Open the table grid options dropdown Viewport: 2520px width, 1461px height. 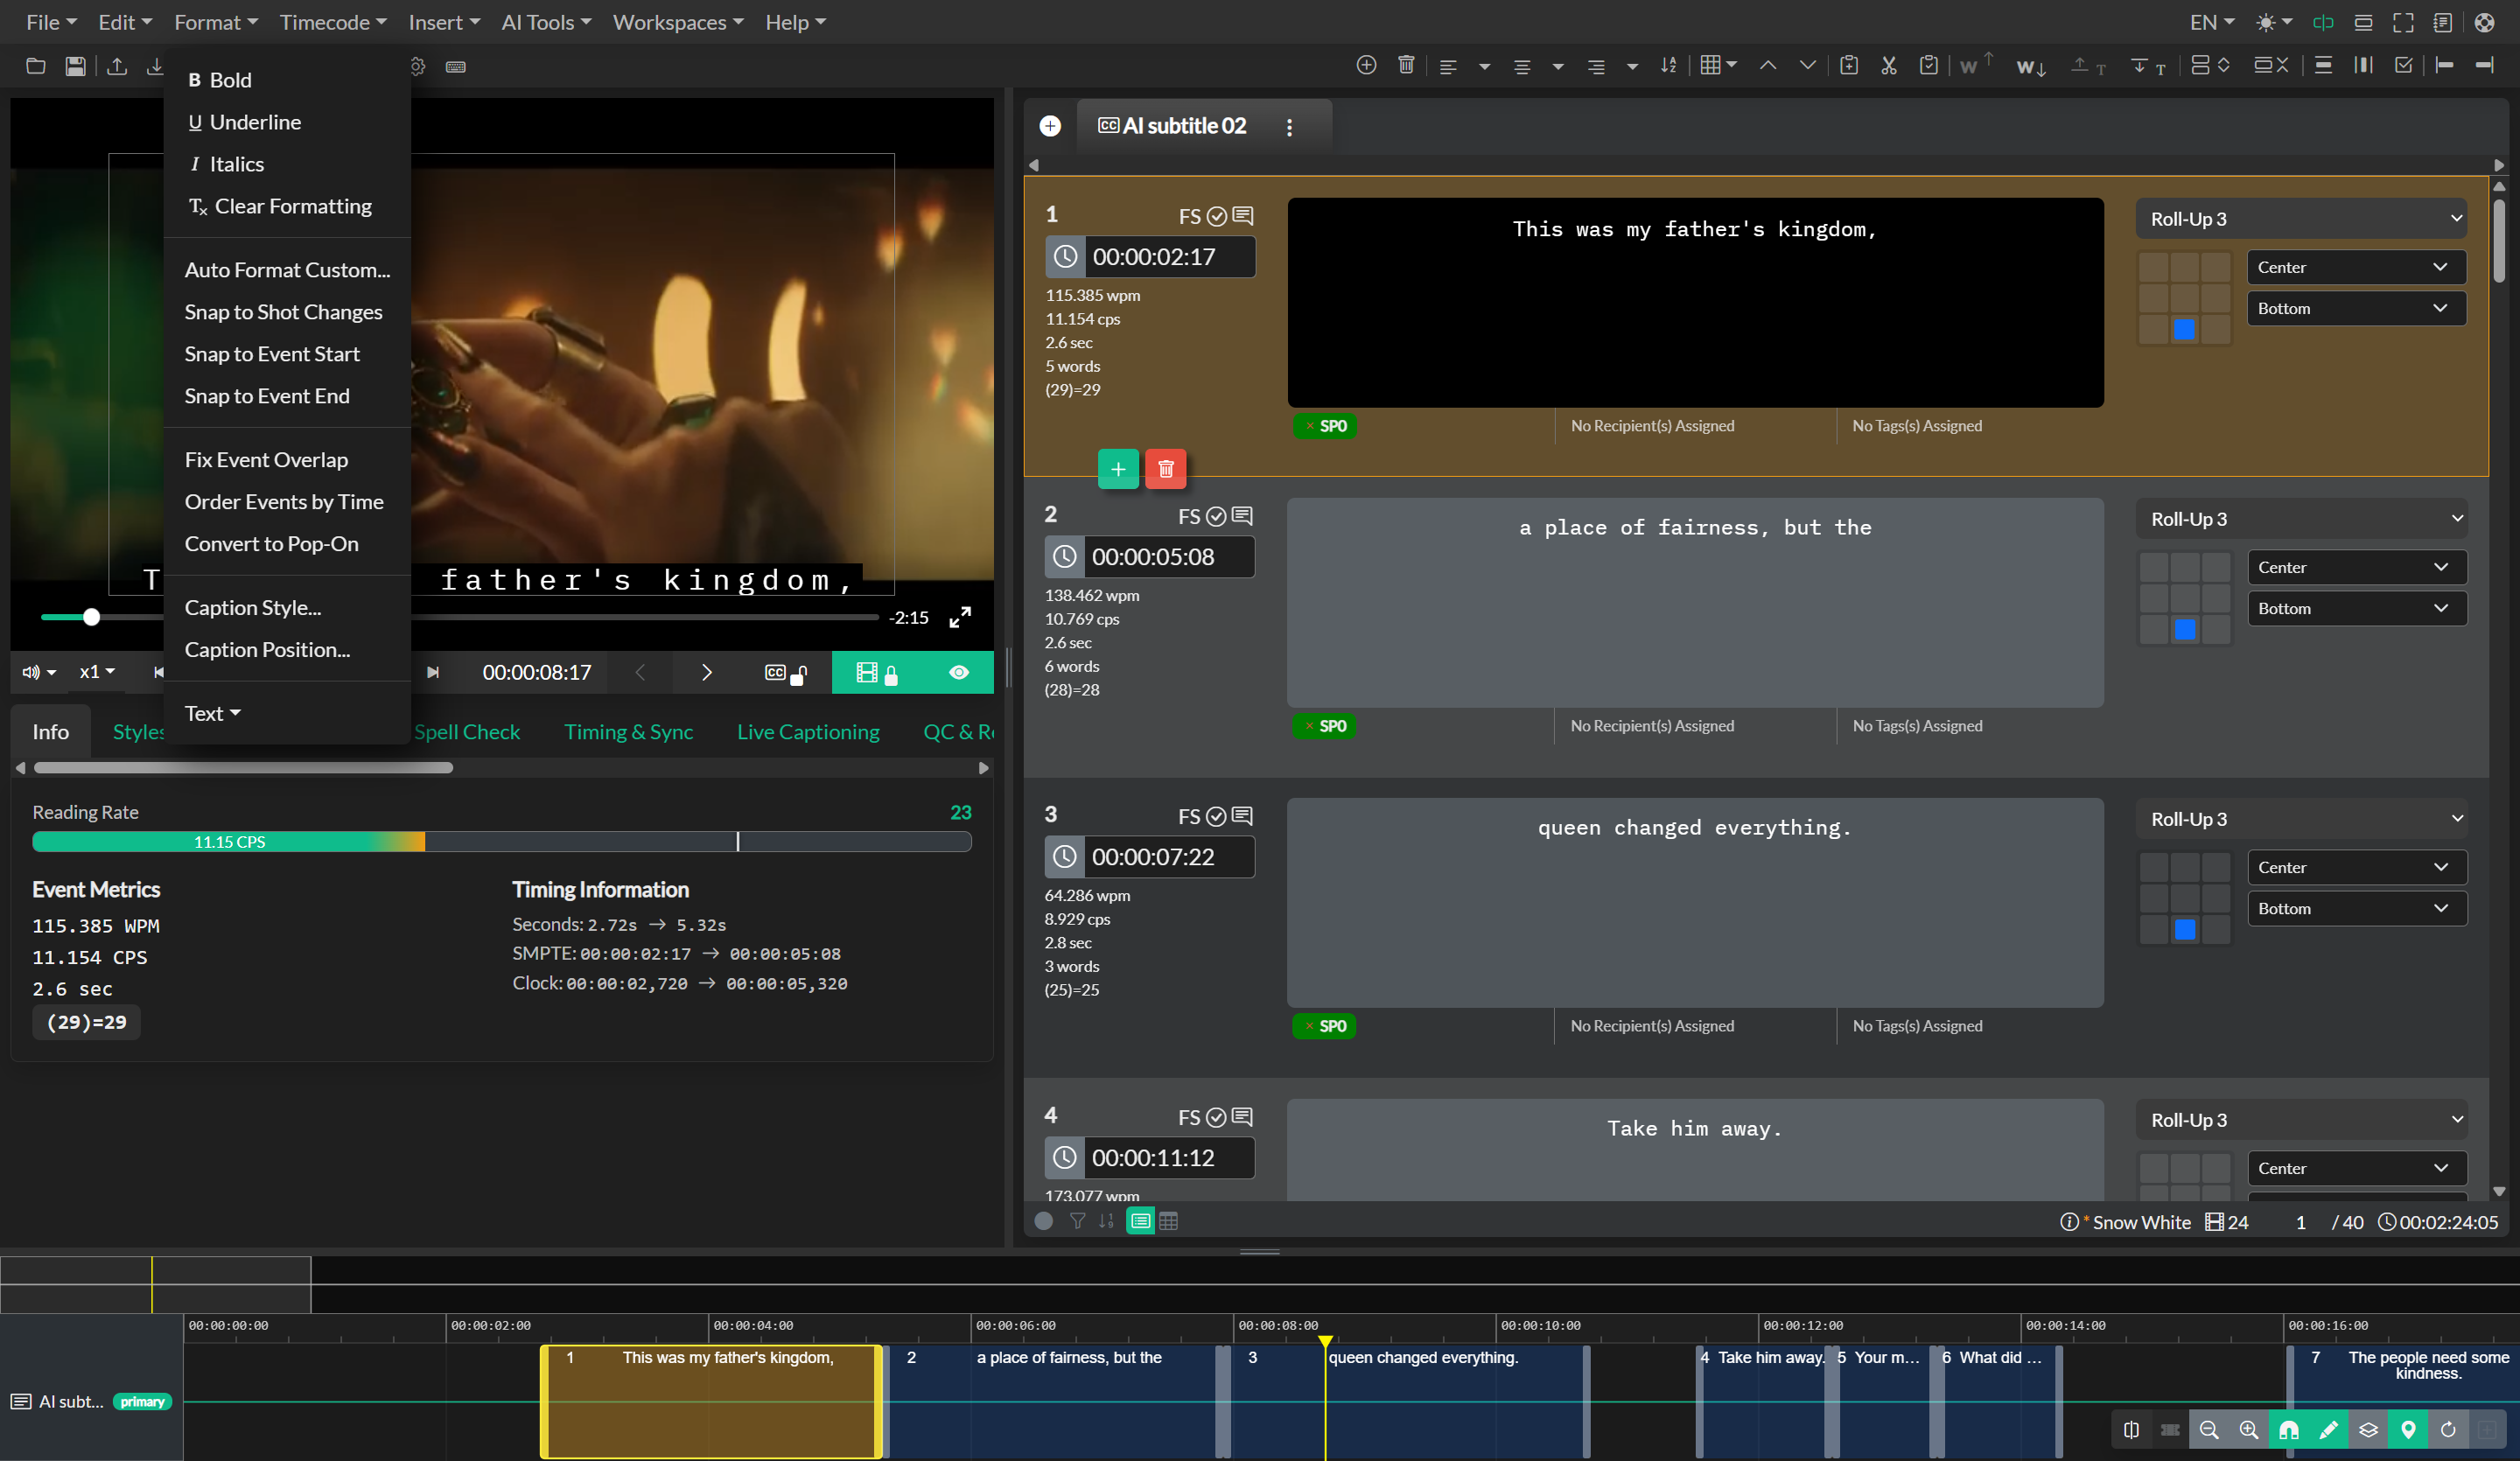tap(1719, 65)
